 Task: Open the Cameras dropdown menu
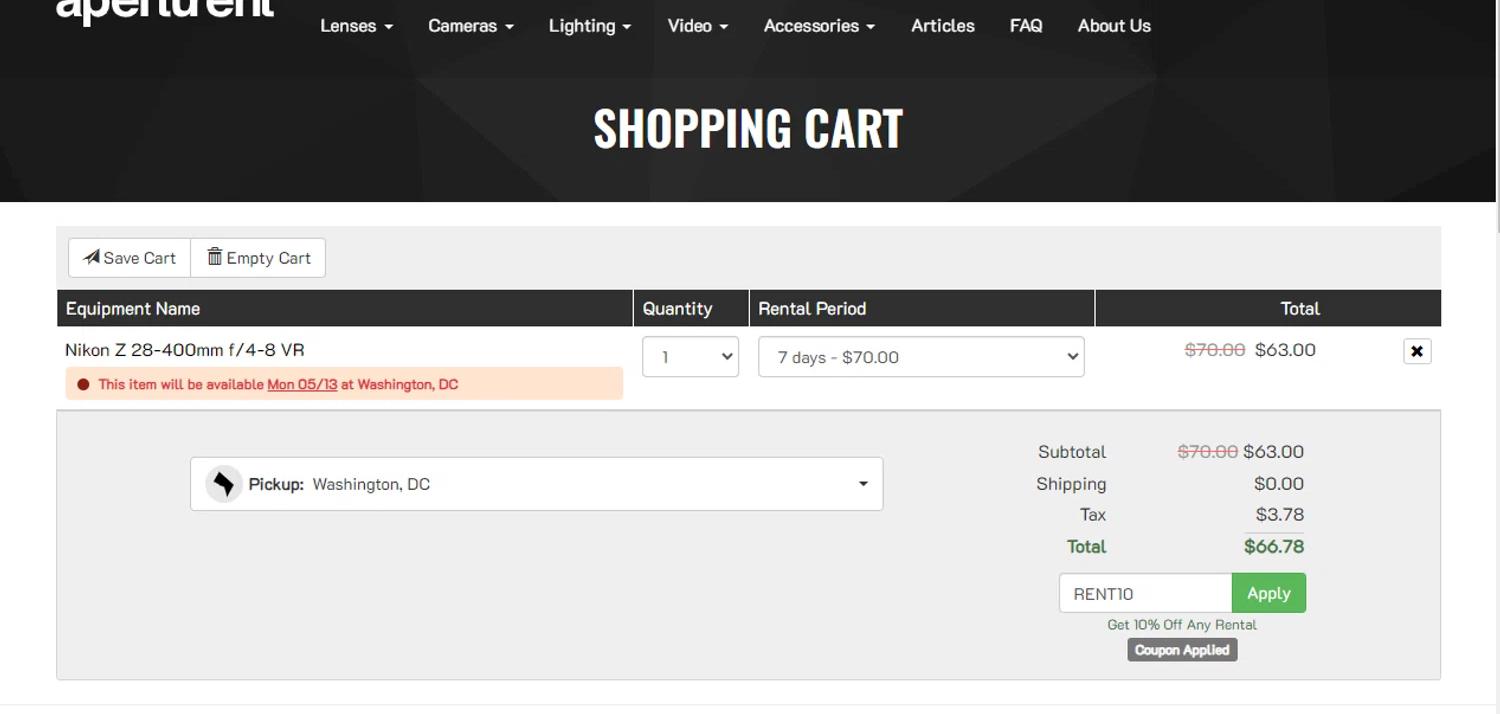pyautogui.click(x=470, y=26)
